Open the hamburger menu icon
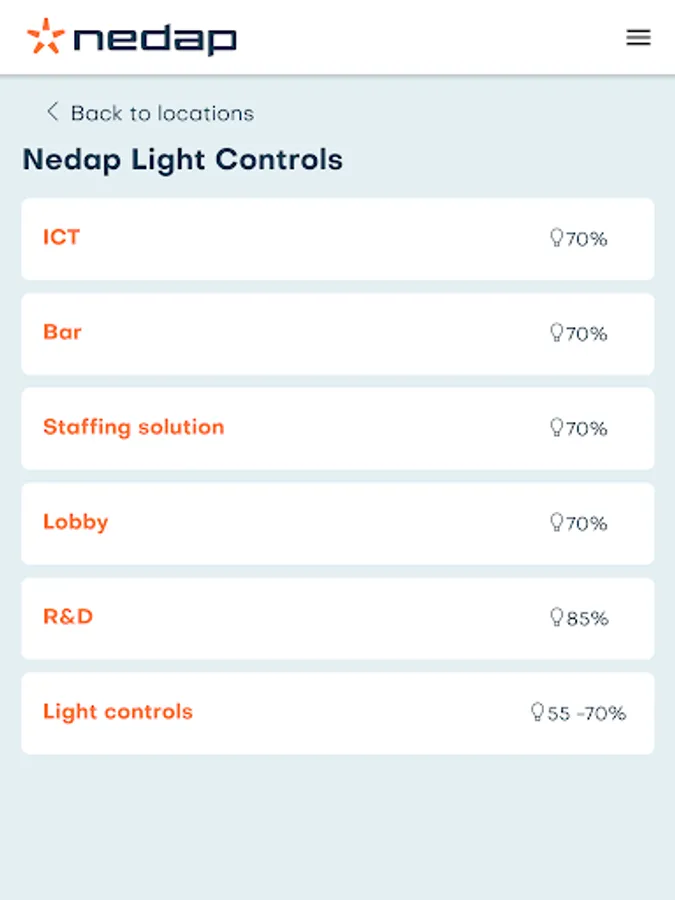This screenshot has height=900, width=675. pos(638,38)
